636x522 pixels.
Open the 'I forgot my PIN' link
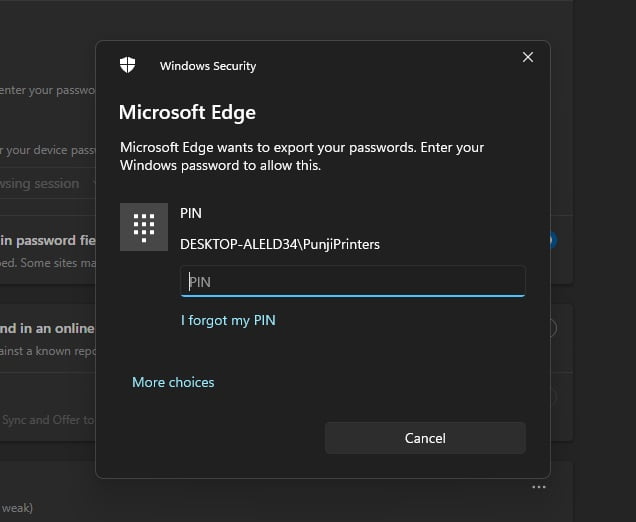[x=228, y=320]
